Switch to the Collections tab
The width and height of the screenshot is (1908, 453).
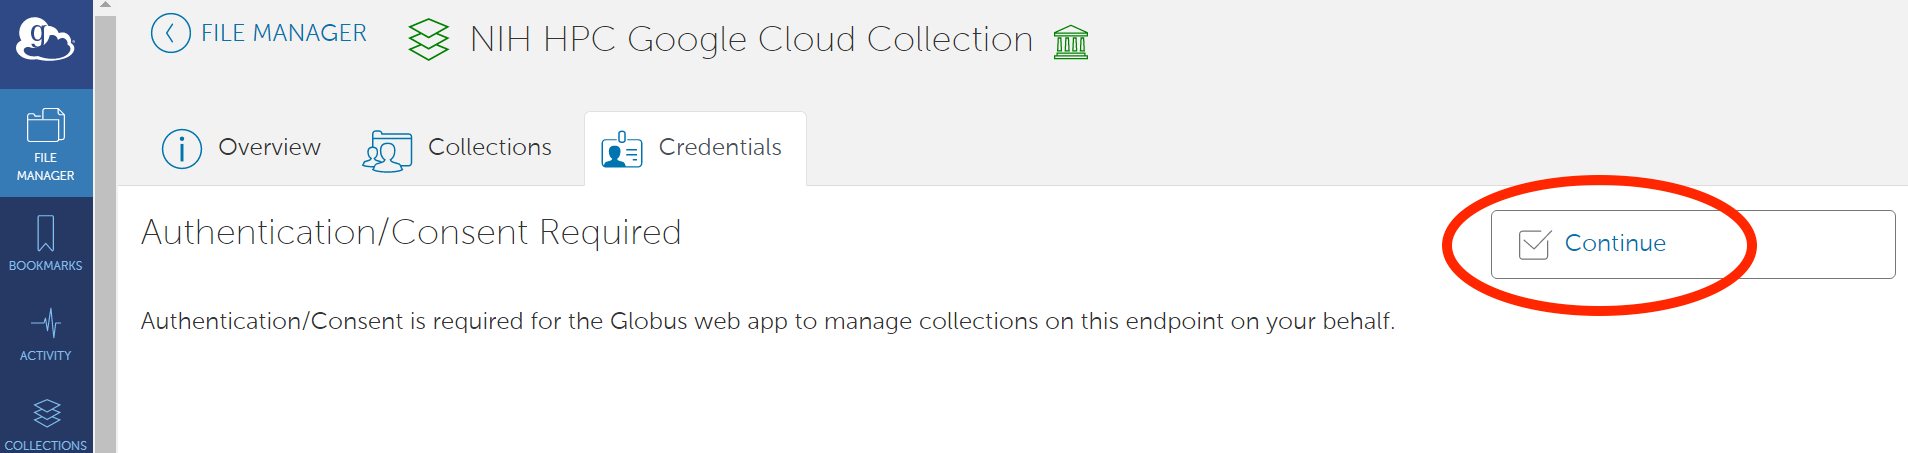coord(489,148)
